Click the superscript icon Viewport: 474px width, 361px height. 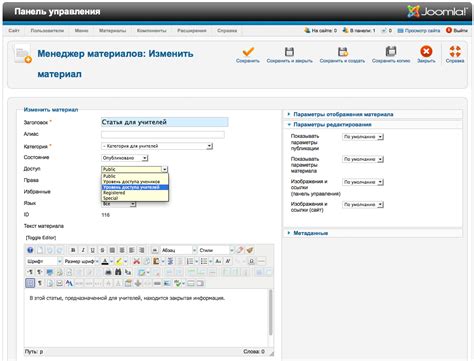228,261
